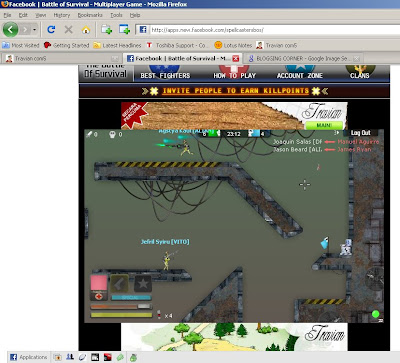Open the History menu
Screen dimensions: 400x363
tap(62, 15)
